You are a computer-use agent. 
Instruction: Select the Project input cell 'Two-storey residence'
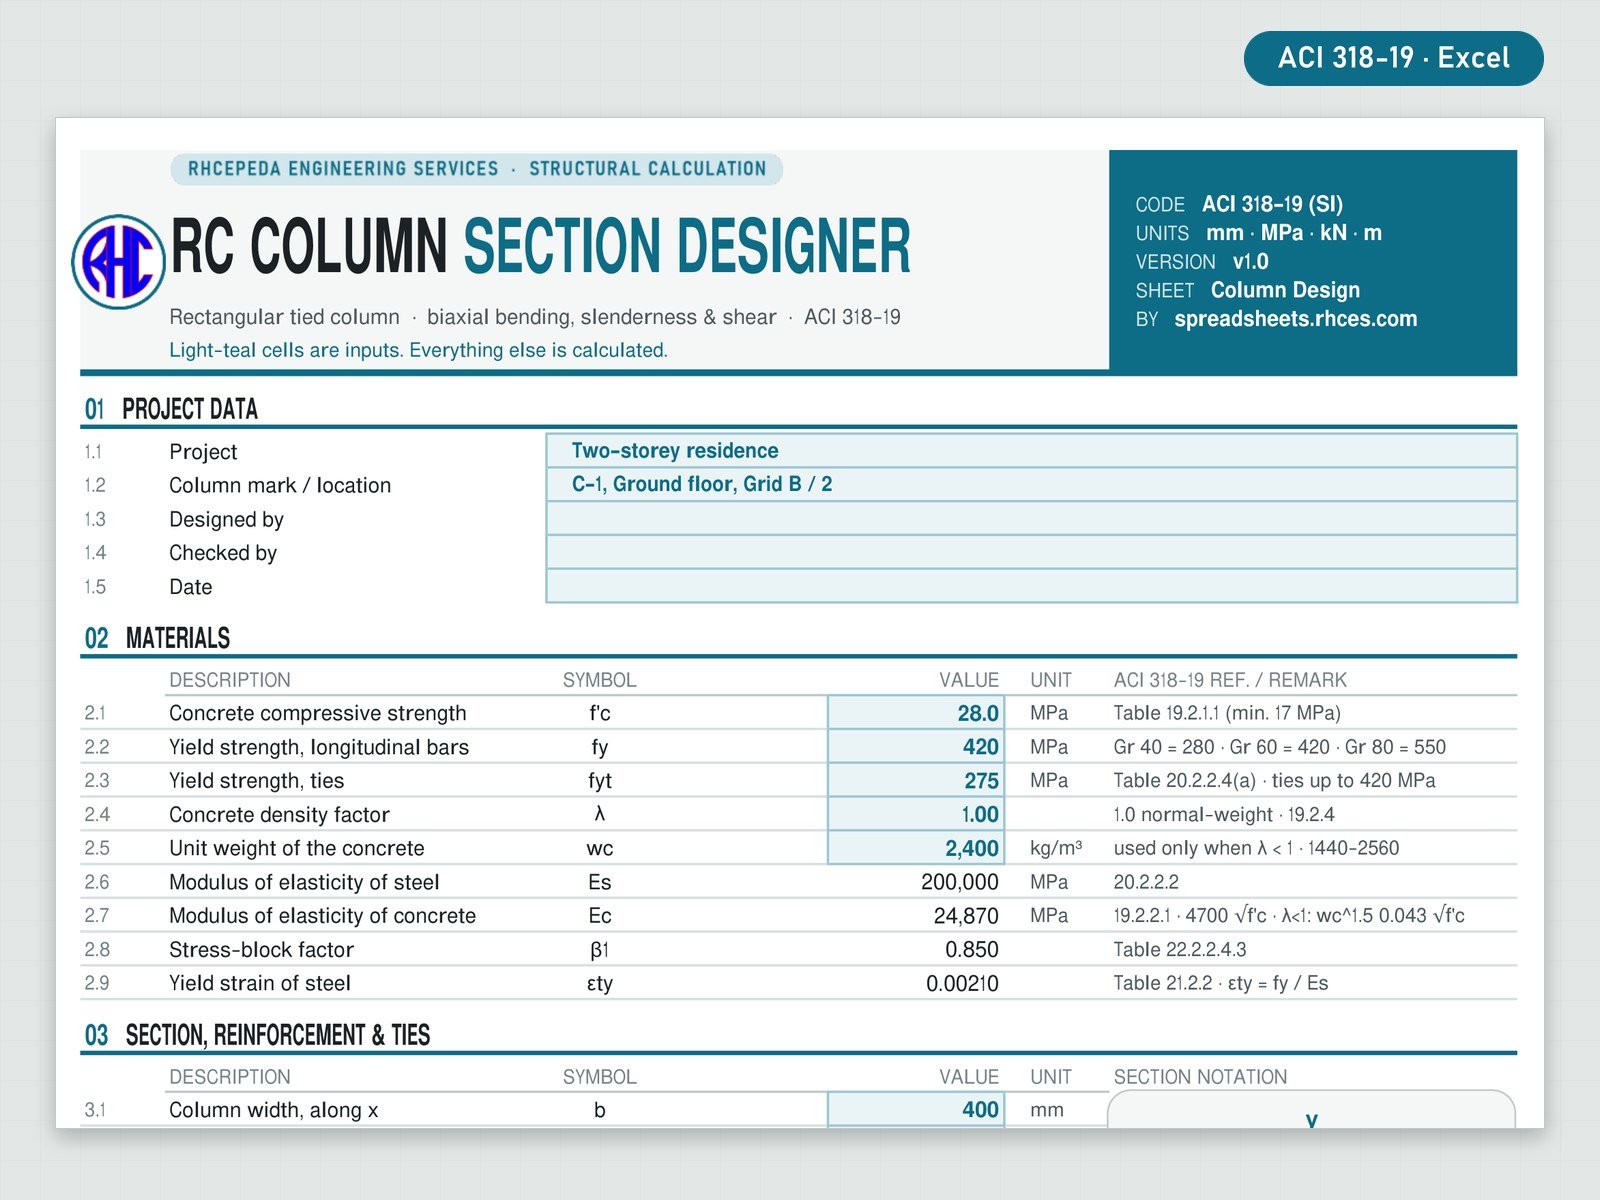(x=1031, y=451)
